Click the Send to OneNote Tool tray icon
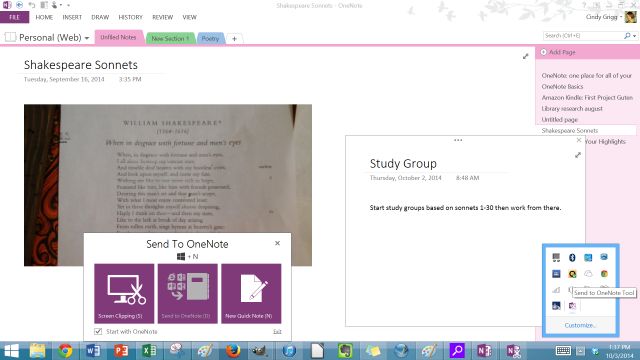Viewport: 640px width, 360px height. 572,306
